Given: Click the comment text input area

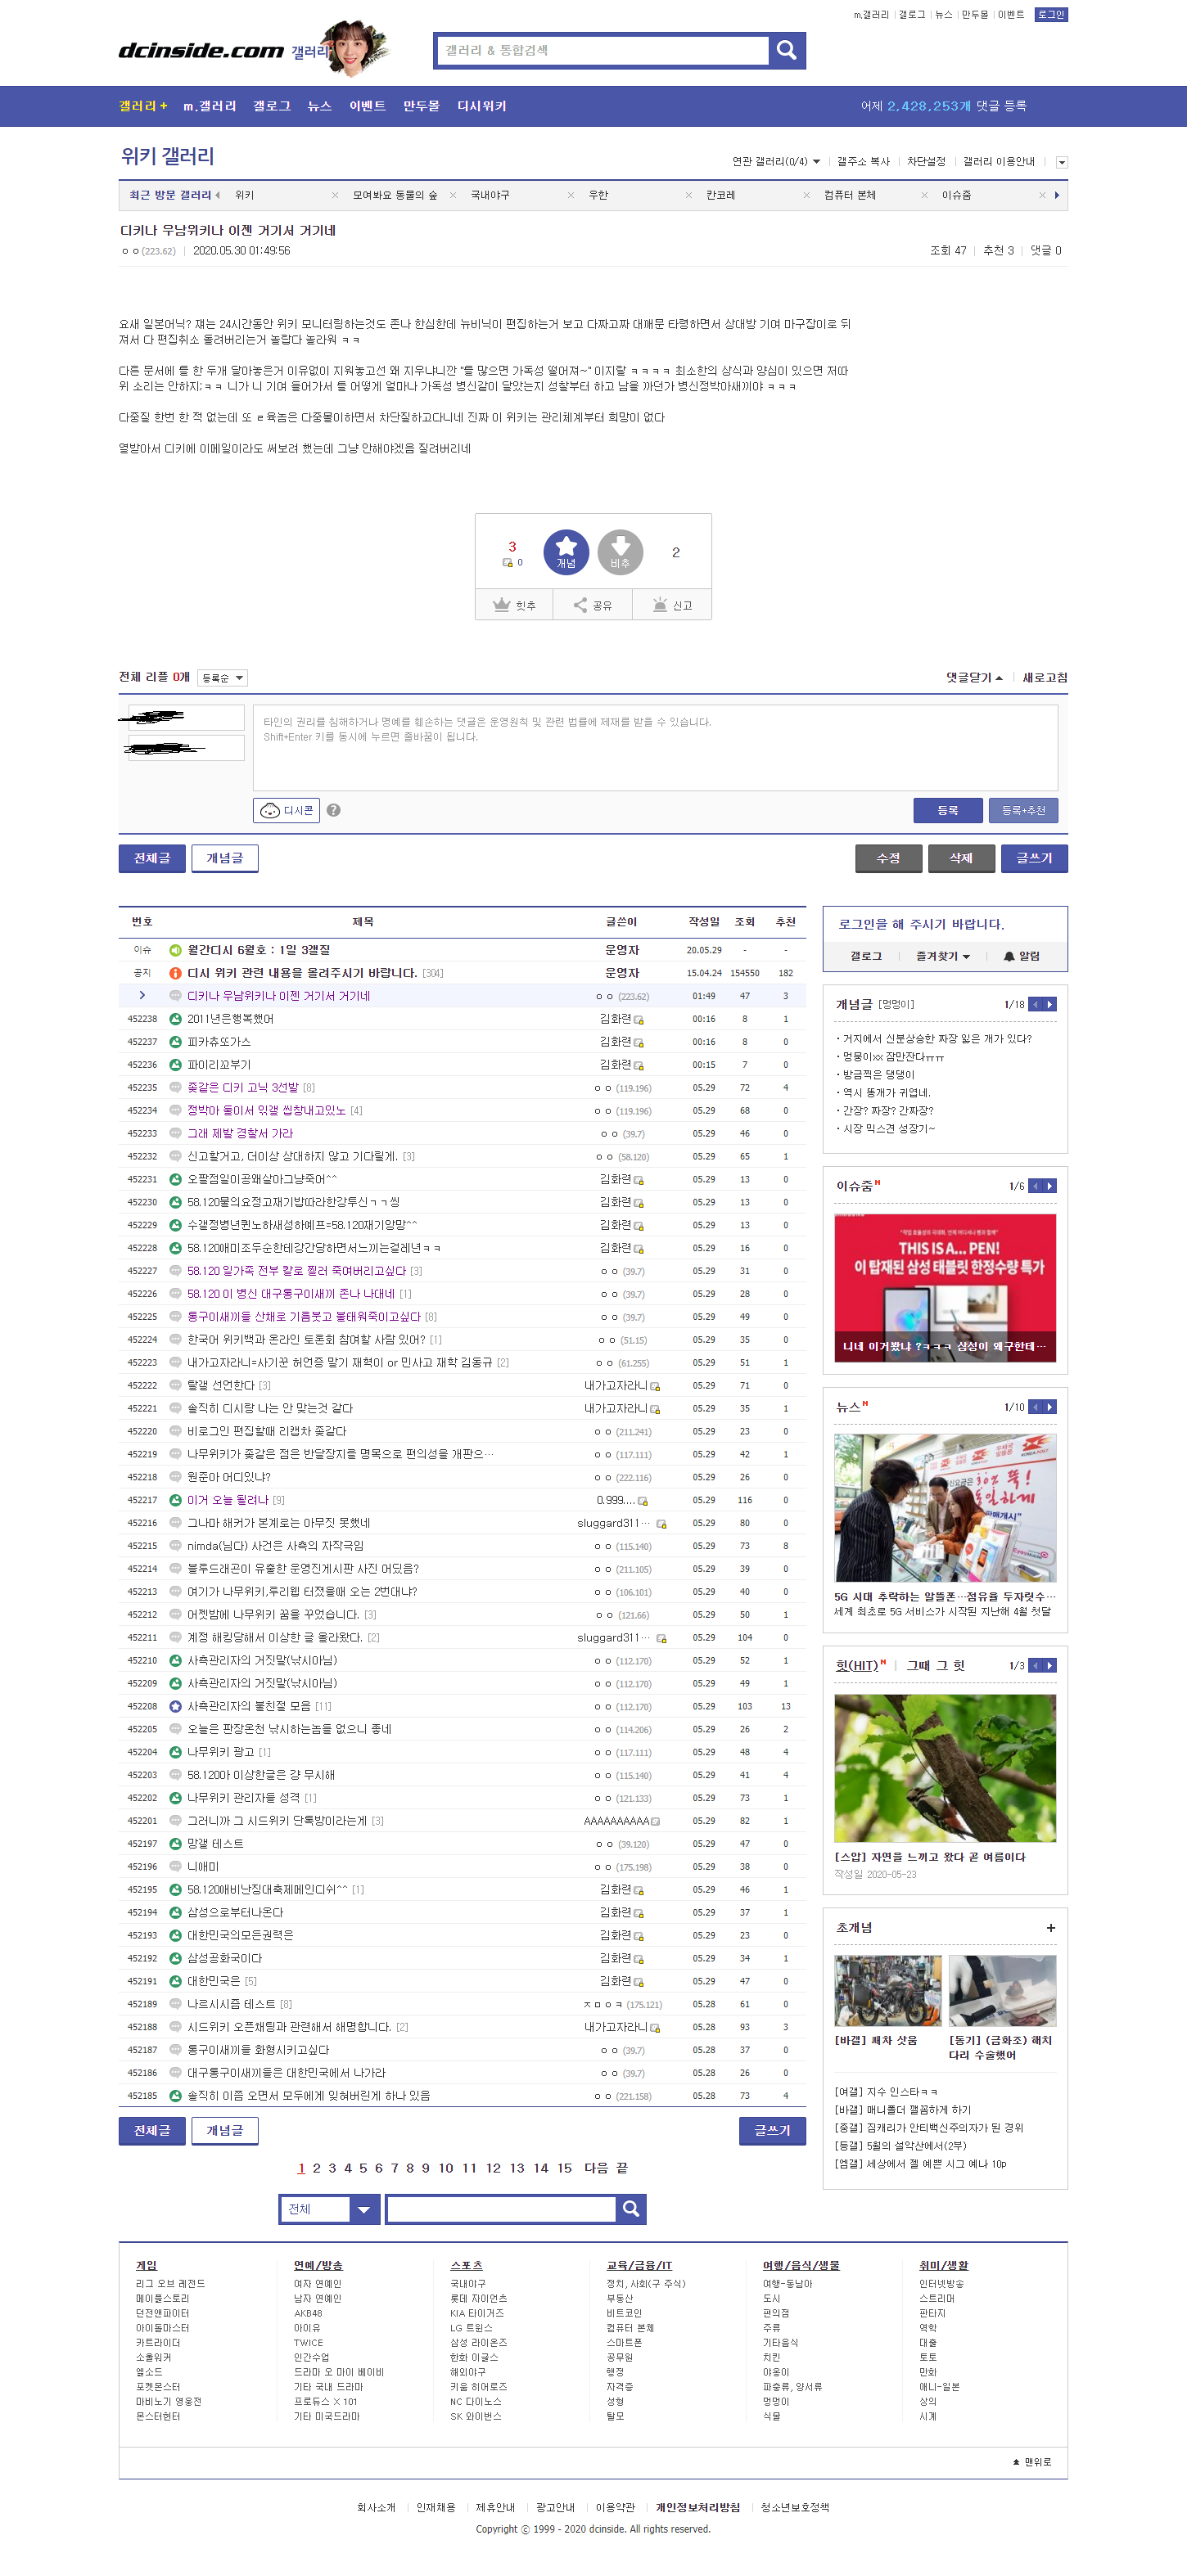Looking at the screenshot, I should point(655,748).
